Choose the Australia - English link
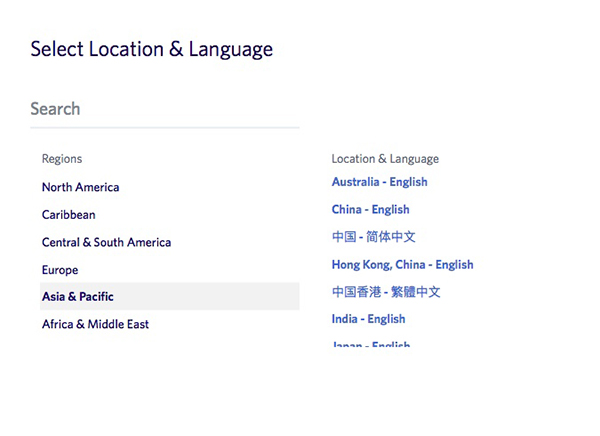Screen dimensions: 600x436 (x=379, y=182)
